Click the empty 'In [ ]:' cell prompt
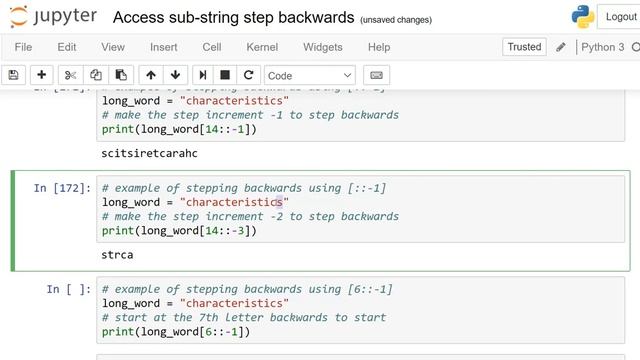The image size is (640, 360). [69, 289]
